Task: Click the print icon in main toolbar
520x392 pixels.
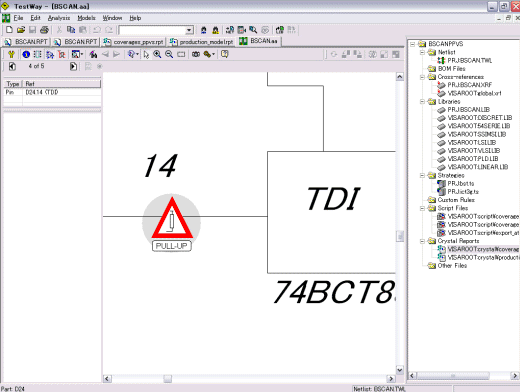Action: (x=44, y=30)
